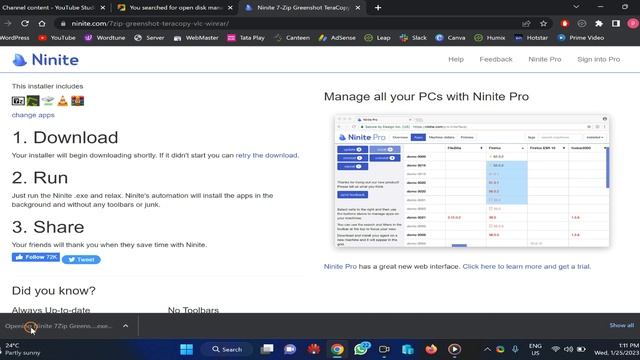Open the Prime Video bookmark
Image resolution: width=640 pixels, height=360 pixels.
581,38
